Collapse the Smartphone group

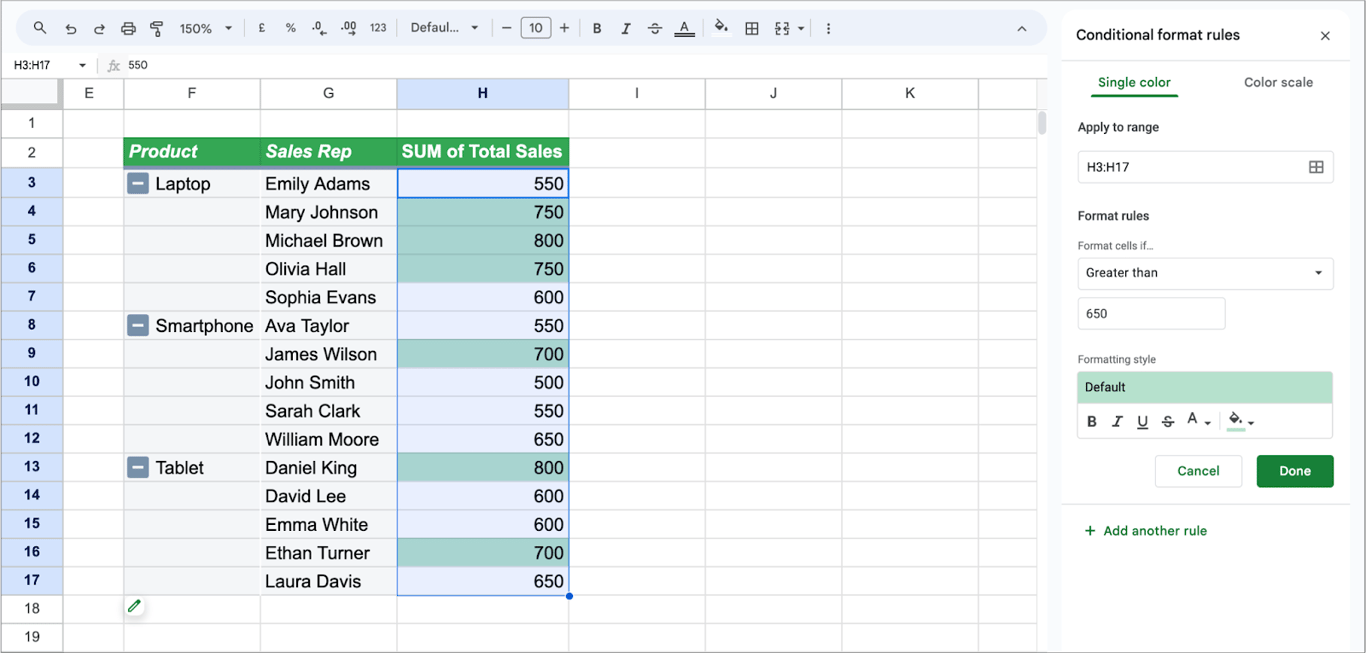138,326
